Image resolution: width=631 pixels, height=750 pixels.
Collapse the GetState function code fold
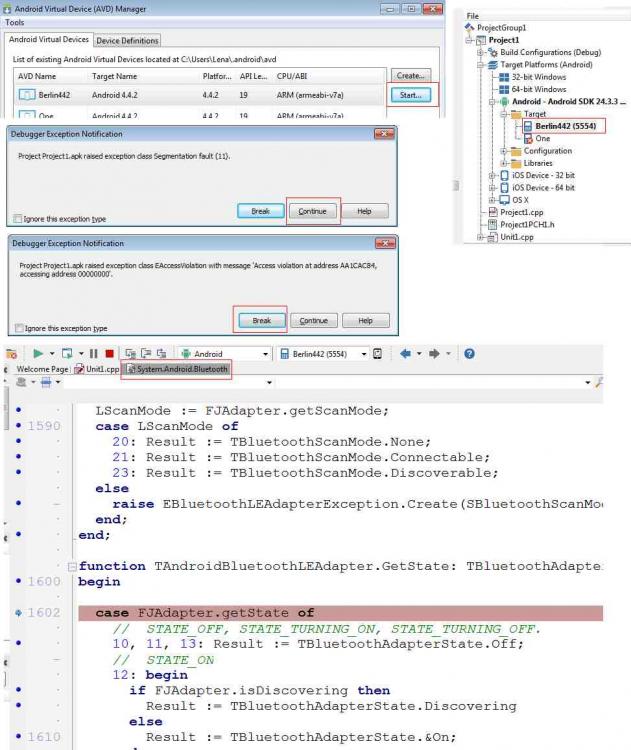[72, 566]
